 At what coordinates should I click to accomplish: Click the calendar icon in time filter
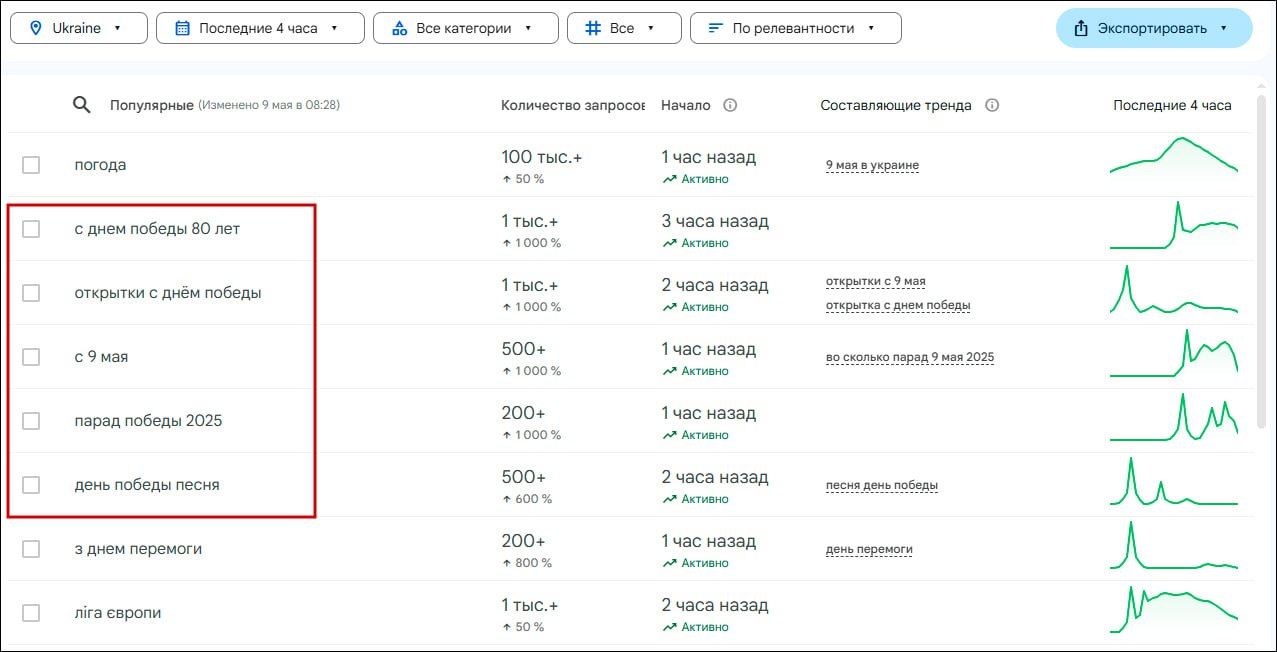(182, 28)
